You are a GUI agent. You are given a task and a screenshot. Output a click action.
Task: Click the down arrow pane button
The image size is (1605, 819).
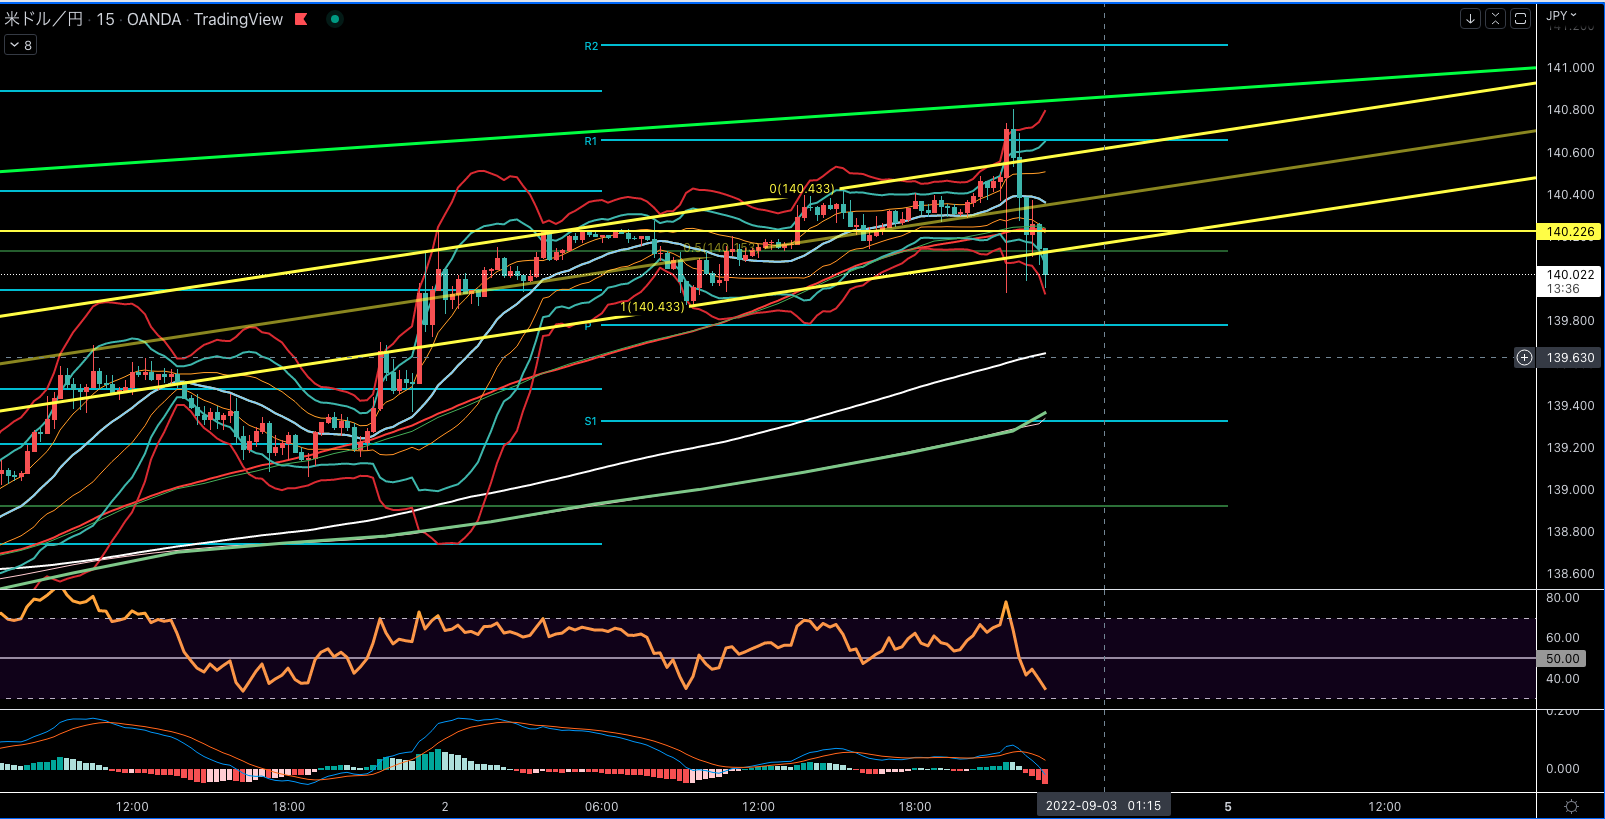[1470, 18]
